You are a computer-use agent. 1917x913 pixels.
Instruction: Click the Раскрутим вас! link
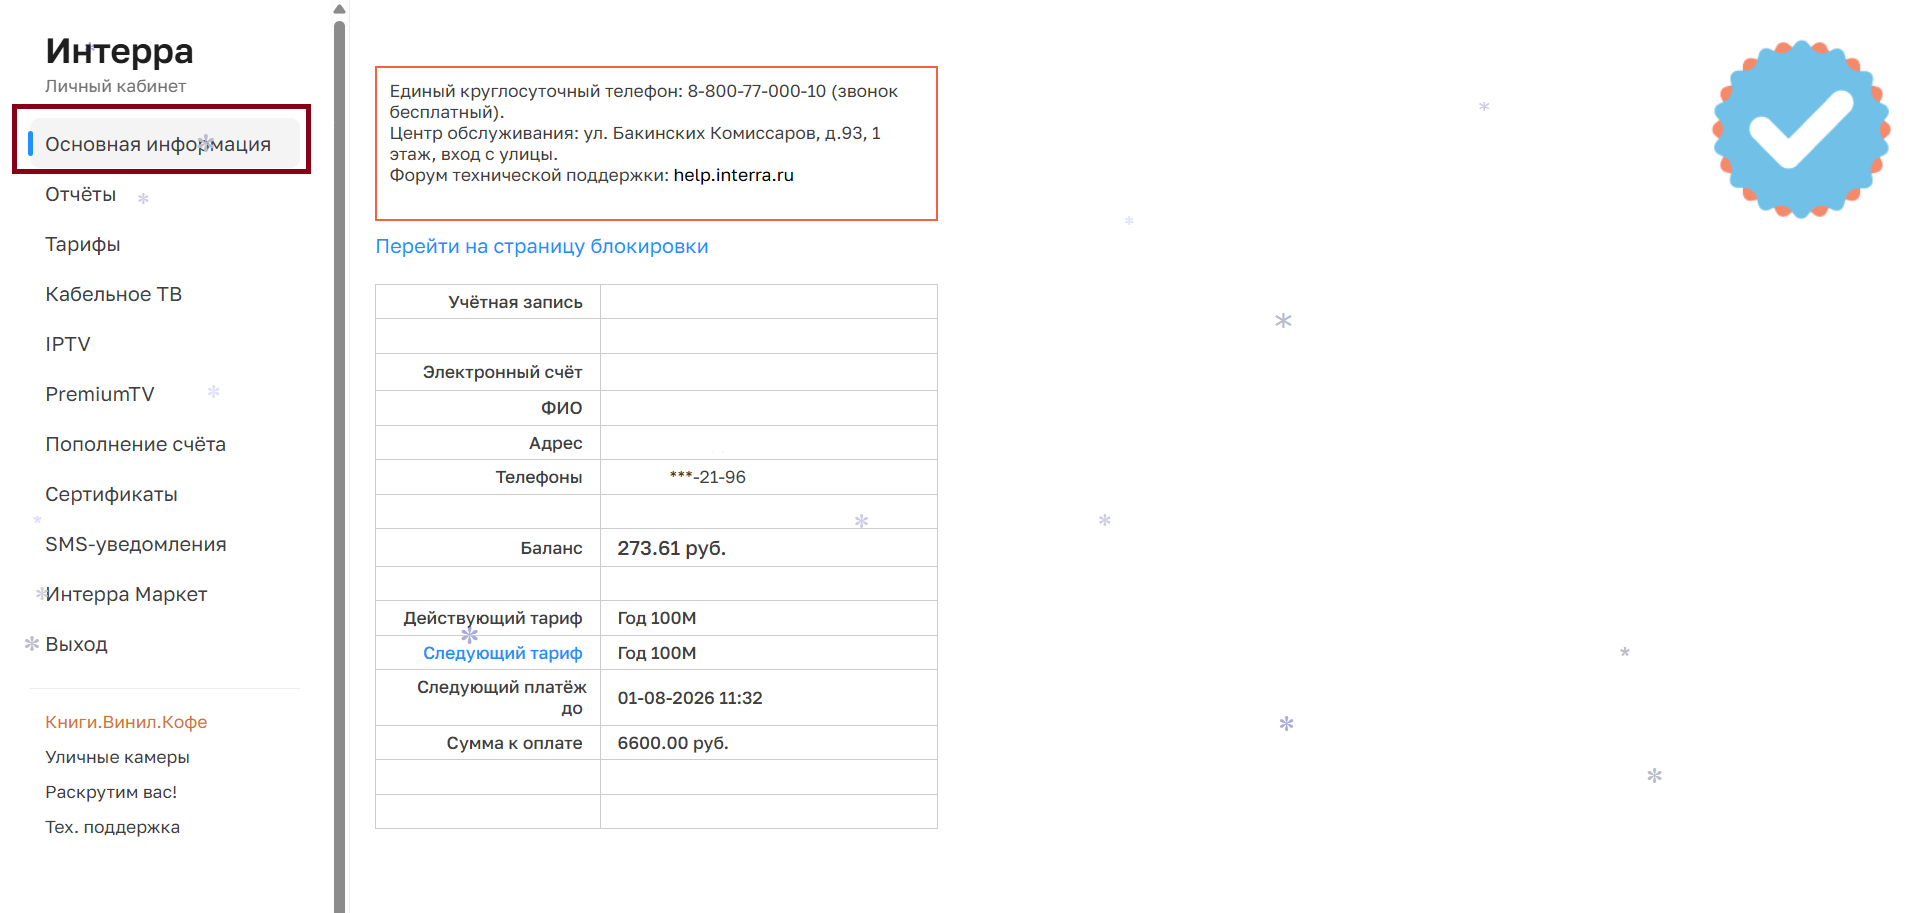pos(111,792)
